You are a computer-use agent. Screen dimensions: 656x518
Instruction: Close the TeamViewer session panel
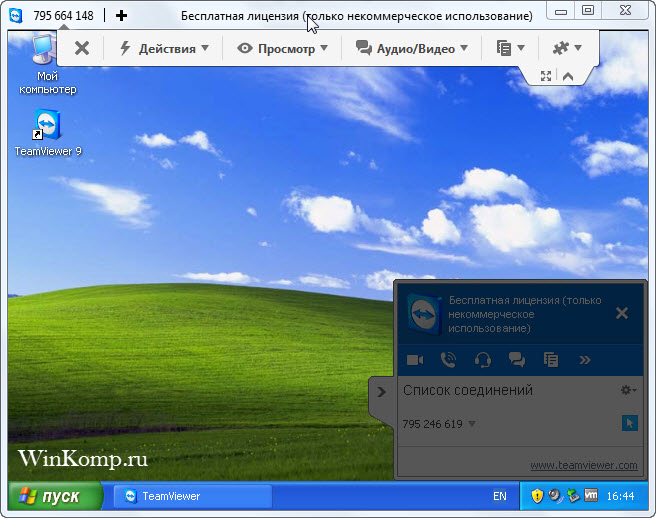coord(622,313)
